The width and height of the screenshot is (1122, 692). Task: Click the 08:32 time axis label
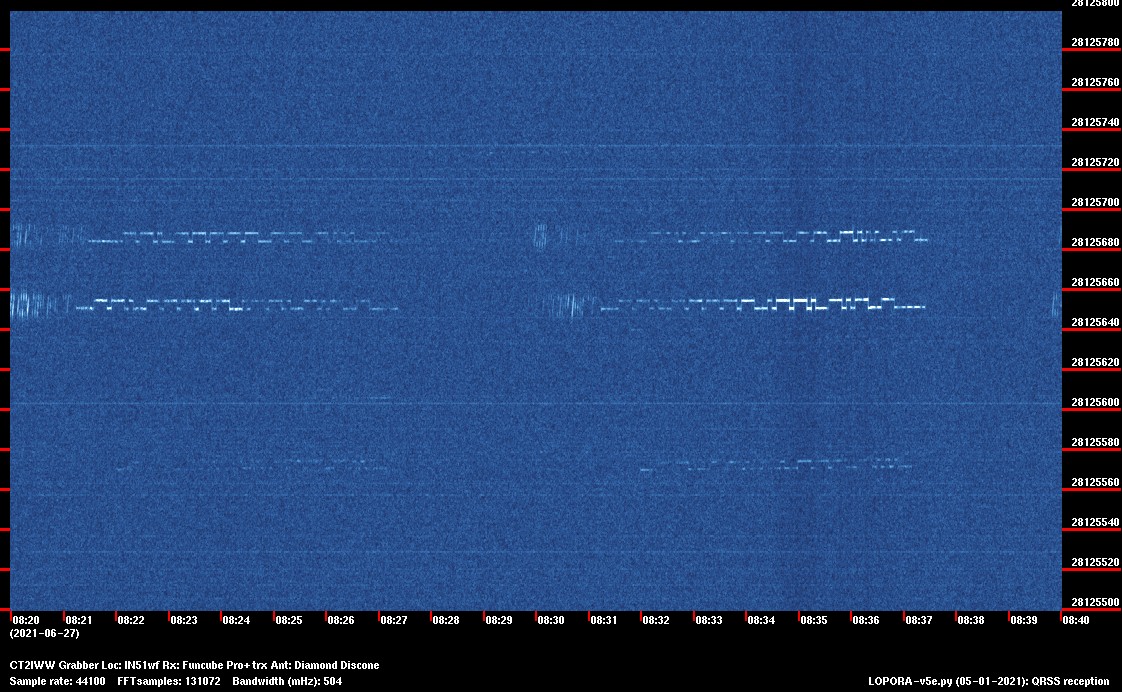[656, 620]
